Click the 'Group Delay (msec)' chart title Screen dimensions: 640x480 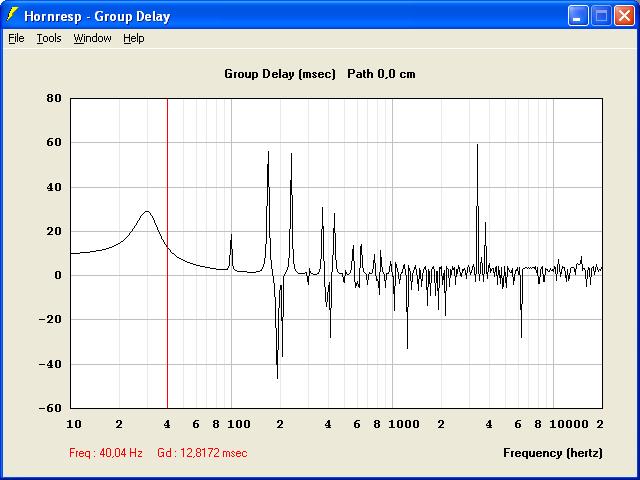(280, 74)
